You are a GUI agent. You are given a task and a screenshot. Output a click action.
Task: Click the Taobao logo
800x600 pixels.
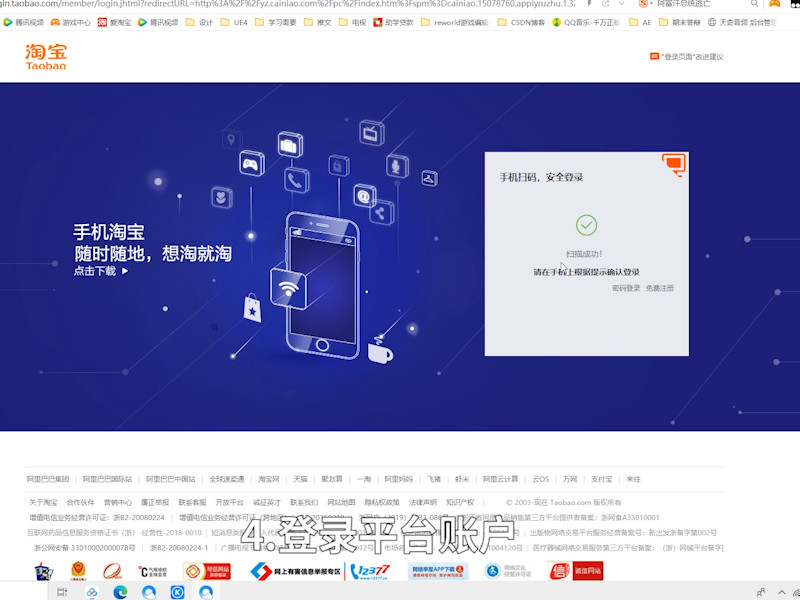click(x=46, y=57)
